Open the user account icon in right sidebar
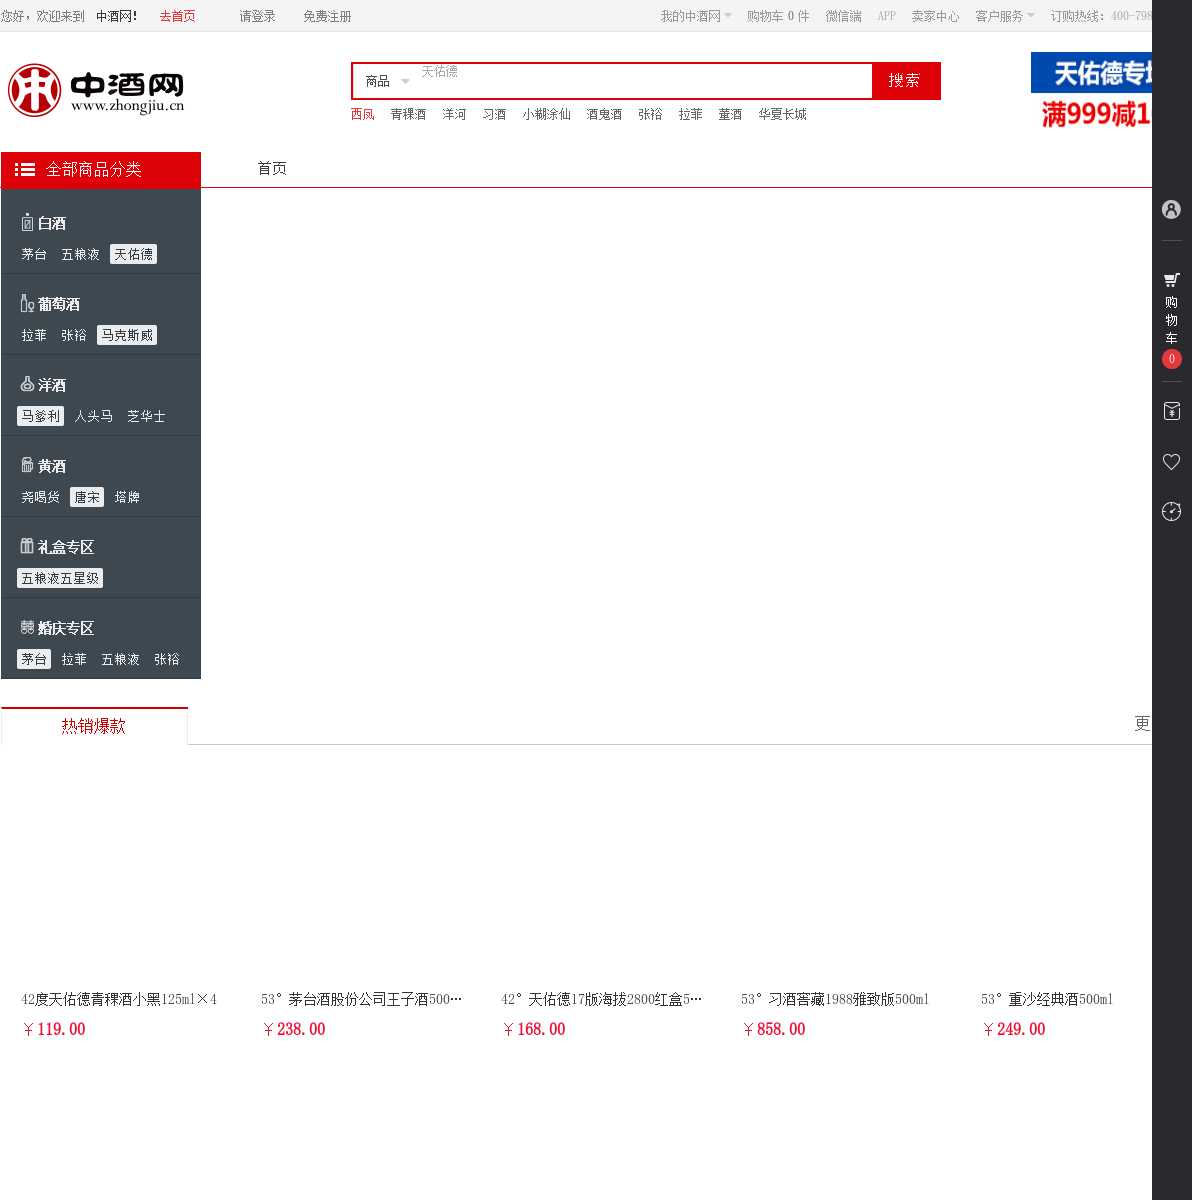The image size is (1192, 1200). coord(1171,209)
